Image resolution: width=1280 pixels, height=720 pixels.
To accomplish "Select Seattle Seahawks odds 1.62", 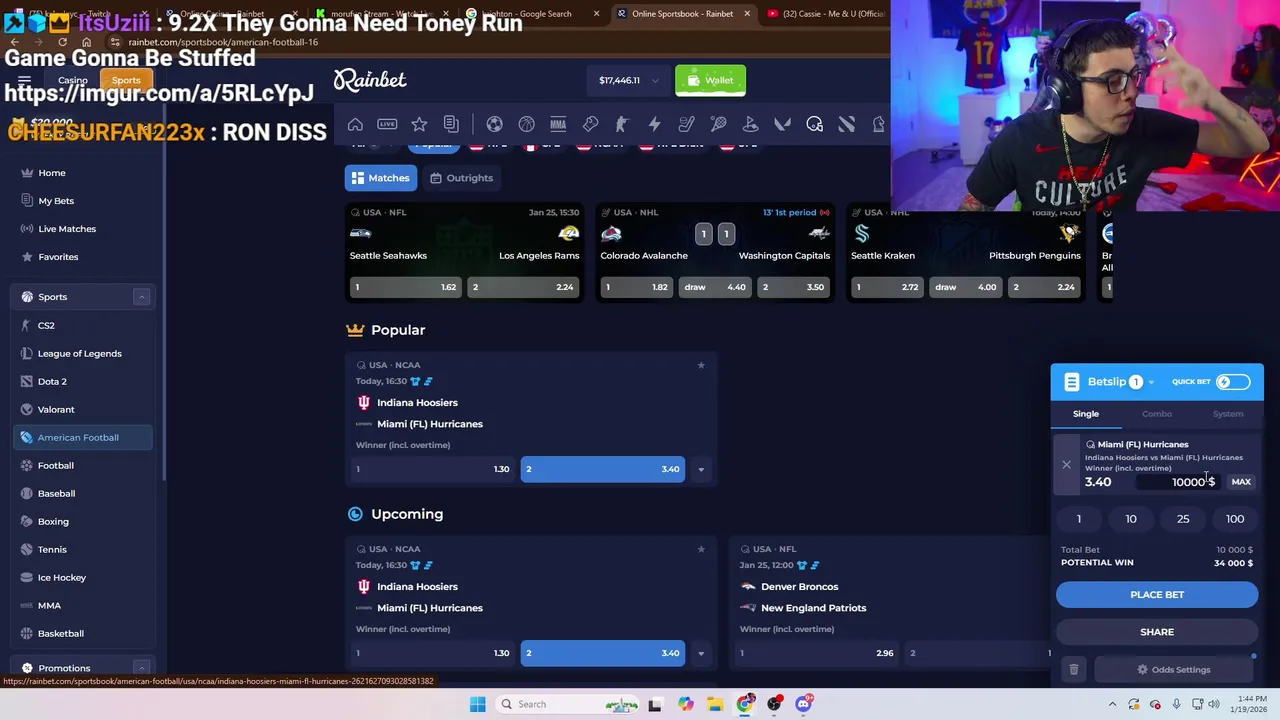I will 405,287.
